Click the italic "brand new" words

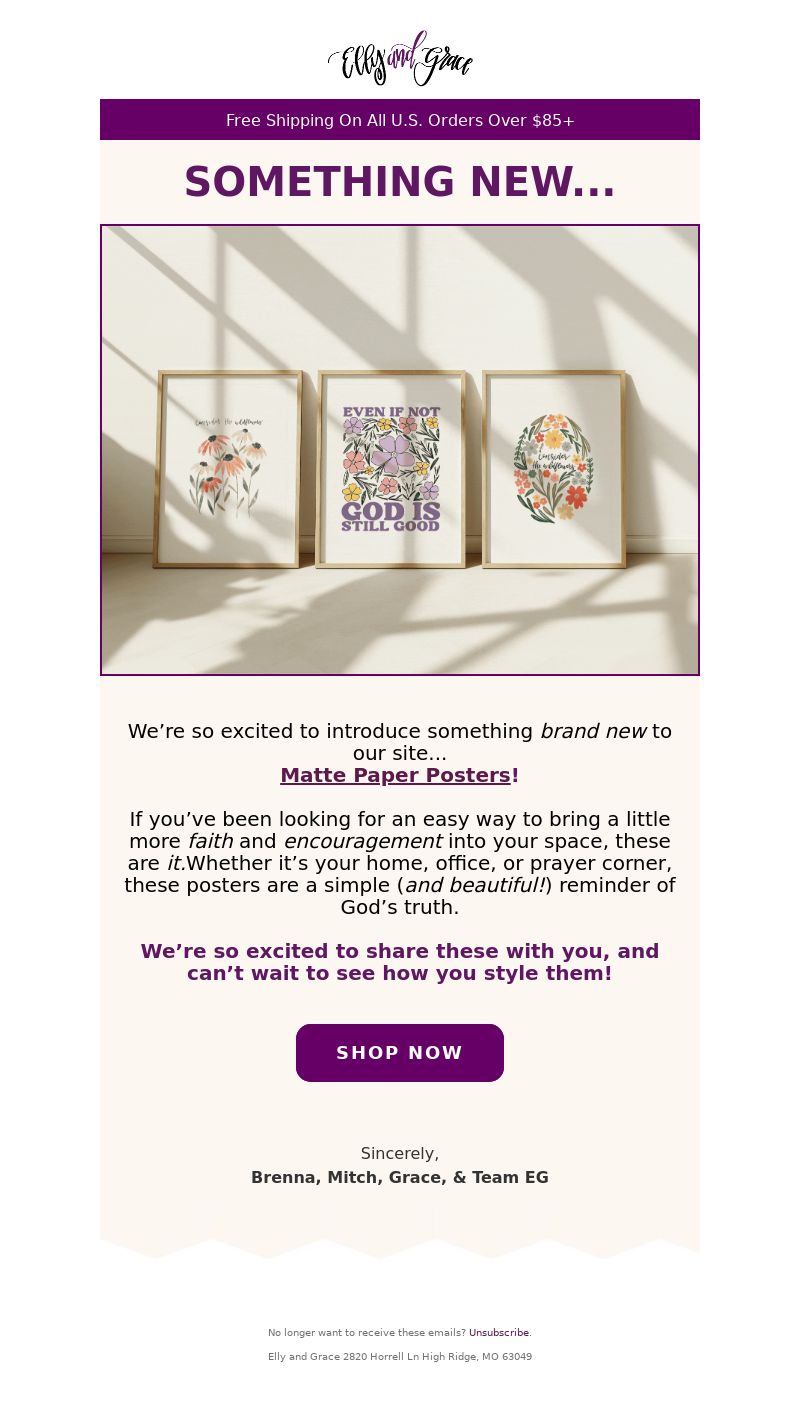coord(593,731)
